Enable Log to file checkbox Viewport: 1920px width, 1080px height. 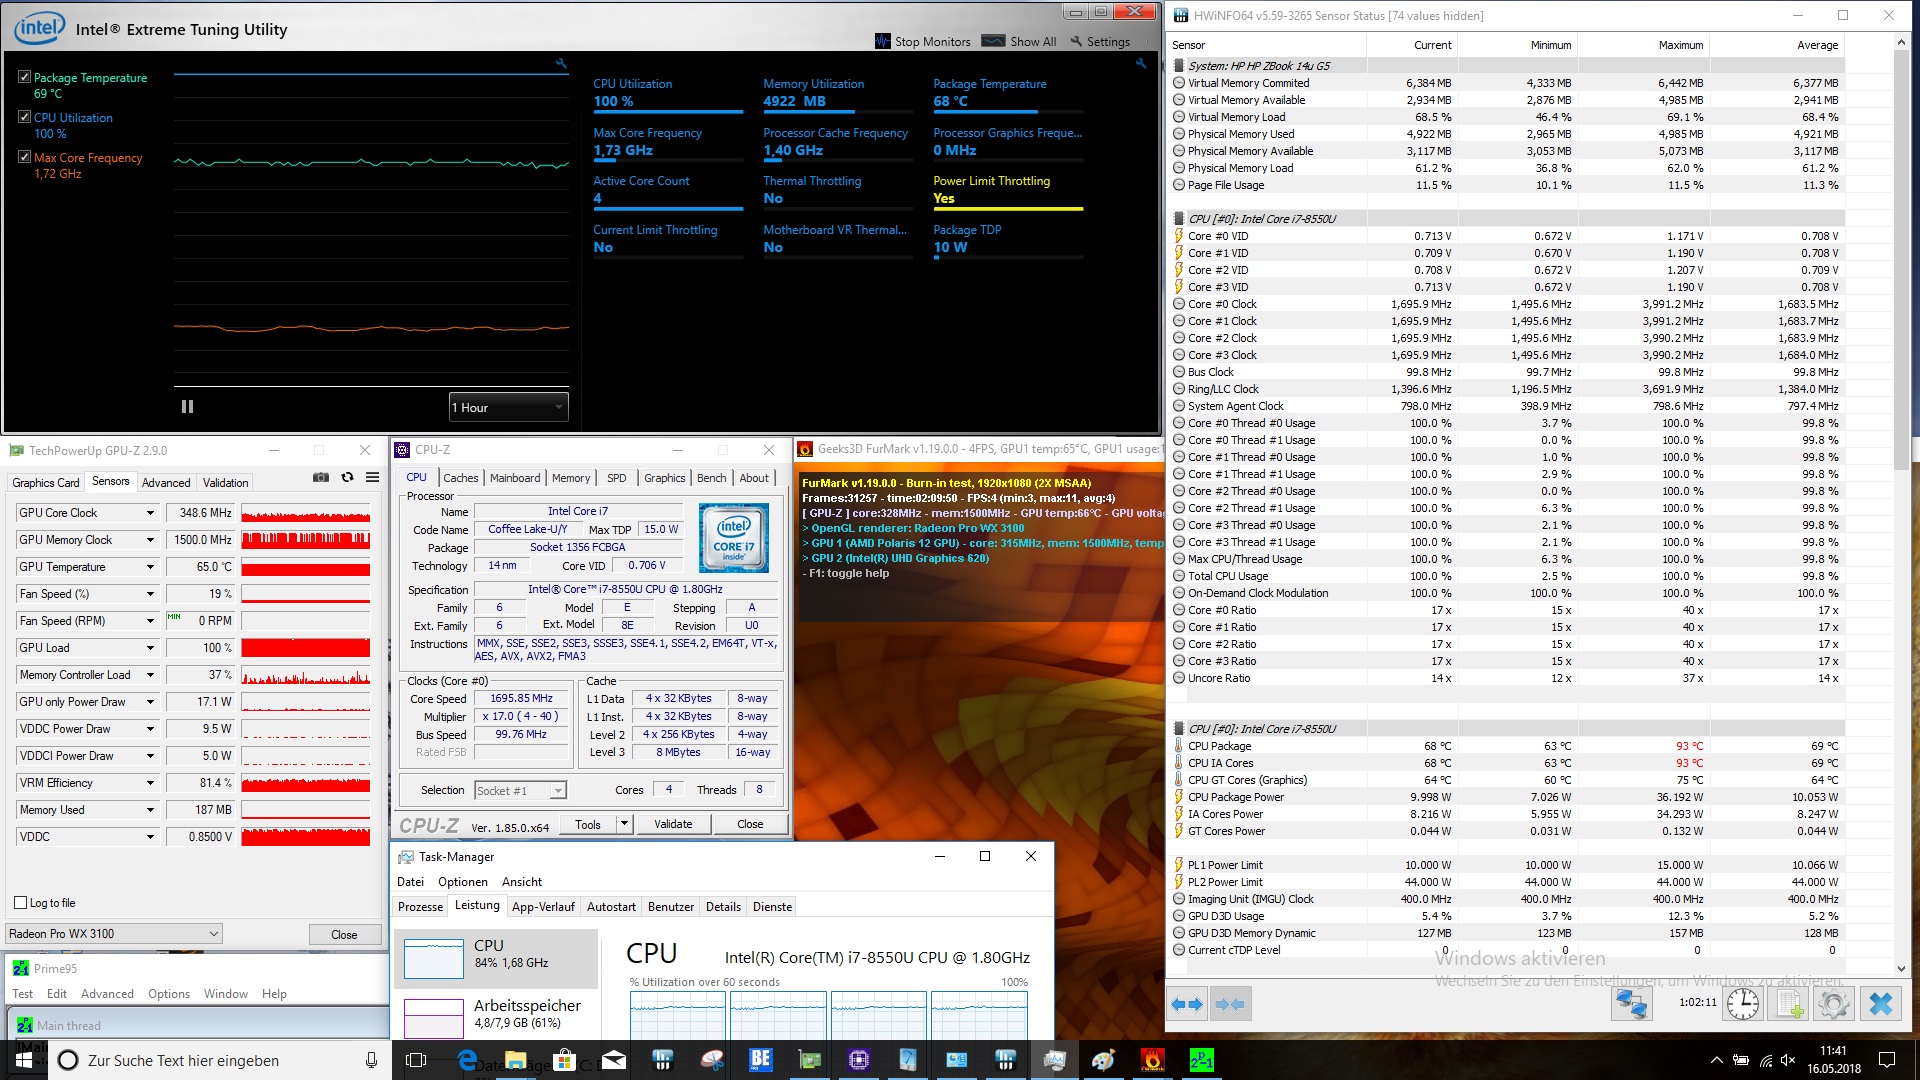(21, 903)
